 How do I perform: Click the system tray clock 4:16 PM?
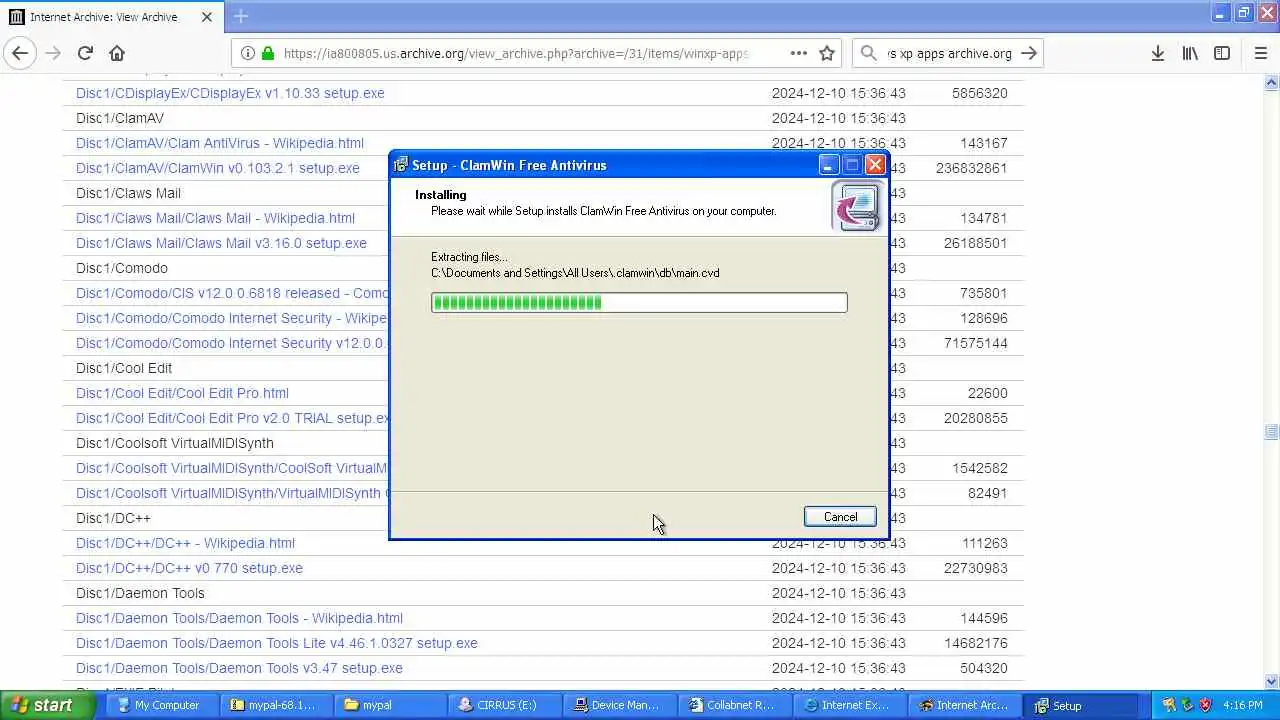(x=1243, y=705)
